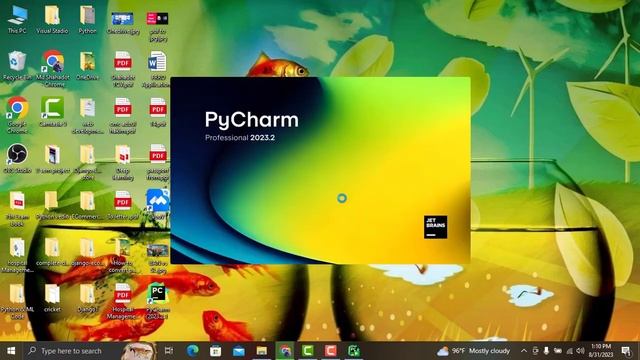Open the Mail app from taskbar

pos(239,351)
